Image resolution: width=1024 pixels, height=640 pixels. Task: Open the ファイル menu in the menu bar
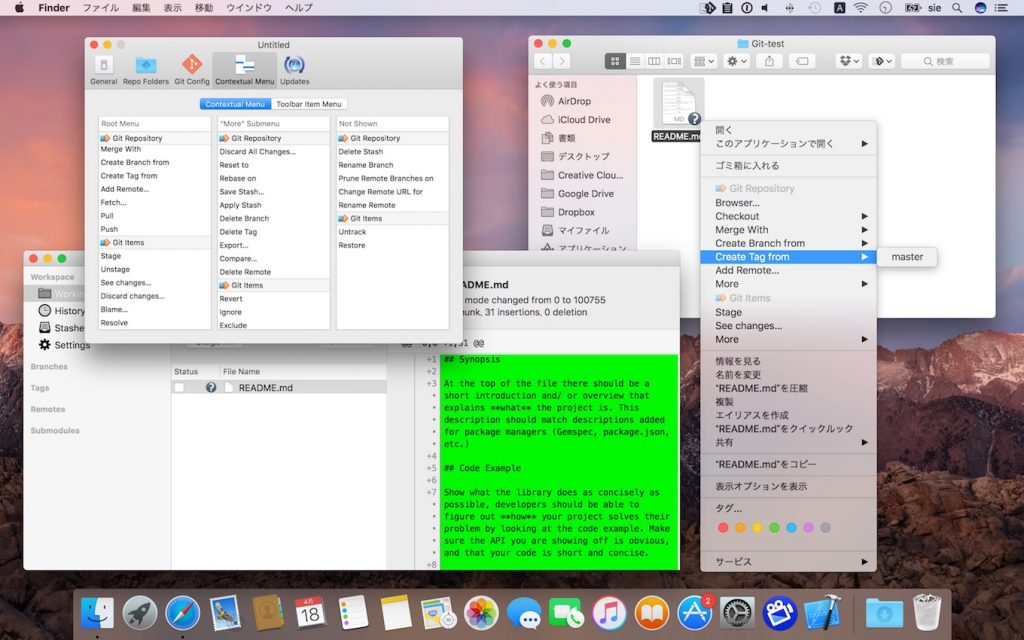[x=100, y=8]
